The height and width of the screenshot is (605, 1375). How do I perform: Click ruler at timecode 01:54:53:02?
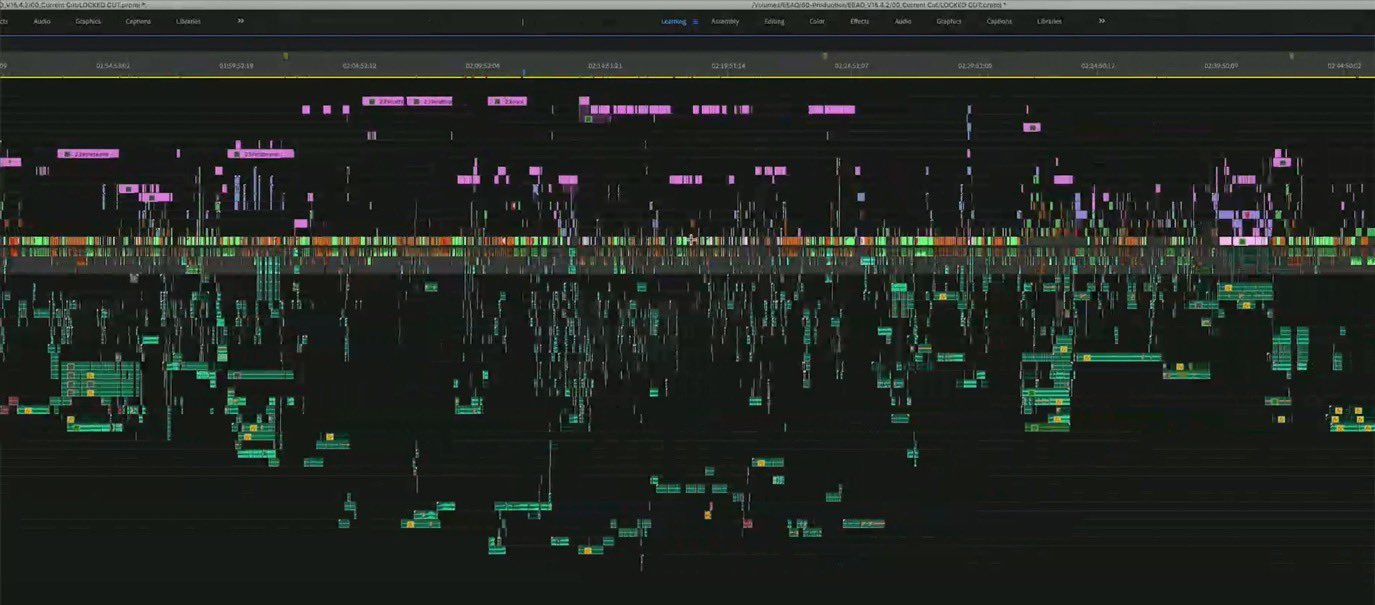click(113, 66)
